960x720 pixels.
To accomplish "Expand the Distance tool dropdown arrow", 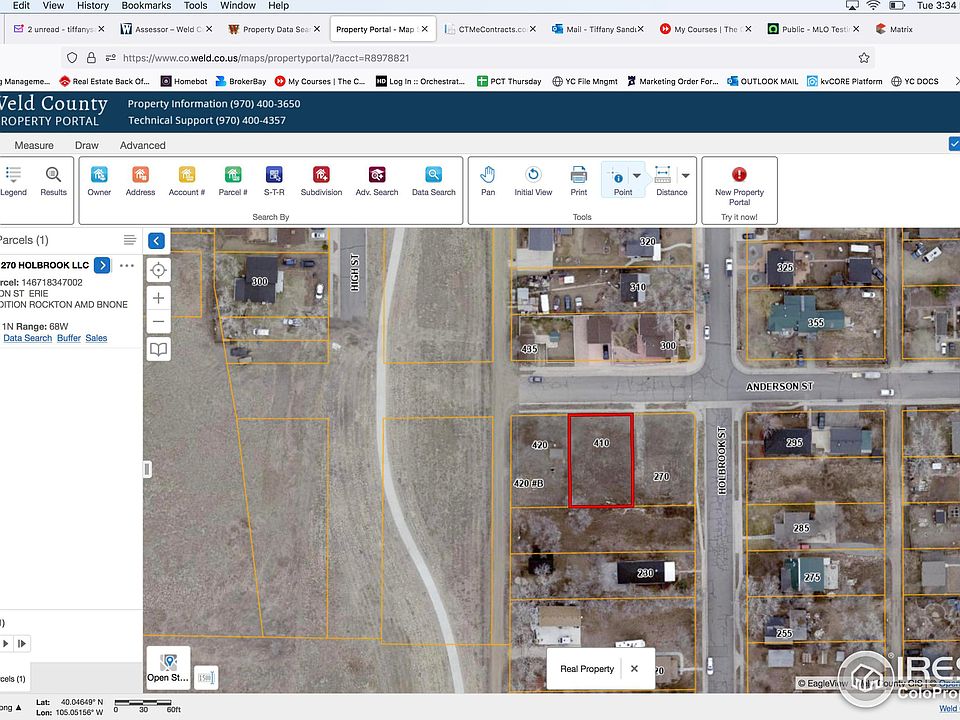I will click(x=685, y=176).
